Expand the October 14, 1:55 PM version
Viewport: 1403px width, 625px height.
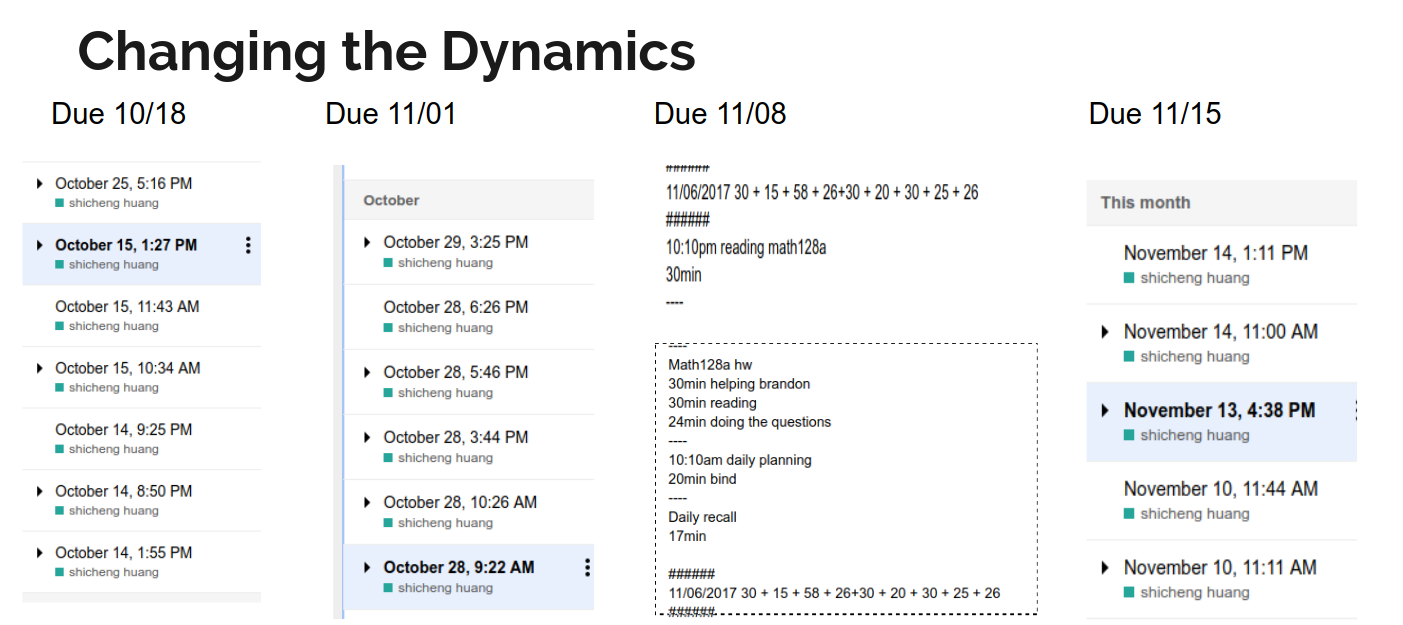pyautogui.click(x=39, y=553)
